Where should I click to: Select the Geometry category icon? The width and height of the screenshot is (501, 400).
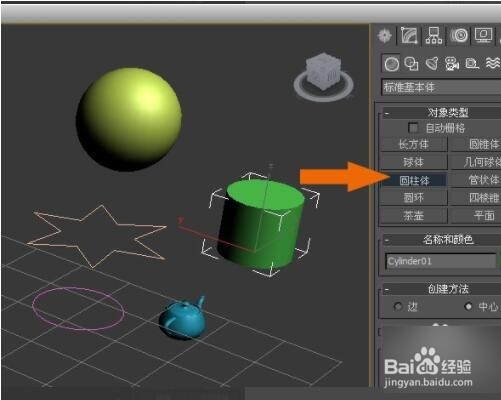(x=391, y=63)
